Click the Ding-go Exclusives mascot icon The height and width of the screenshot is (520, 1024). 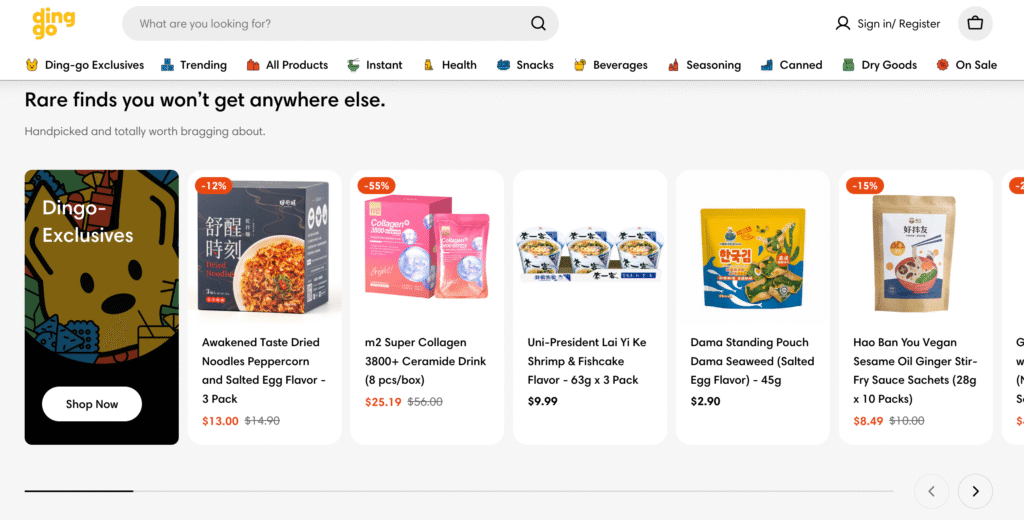pos(32,65)
